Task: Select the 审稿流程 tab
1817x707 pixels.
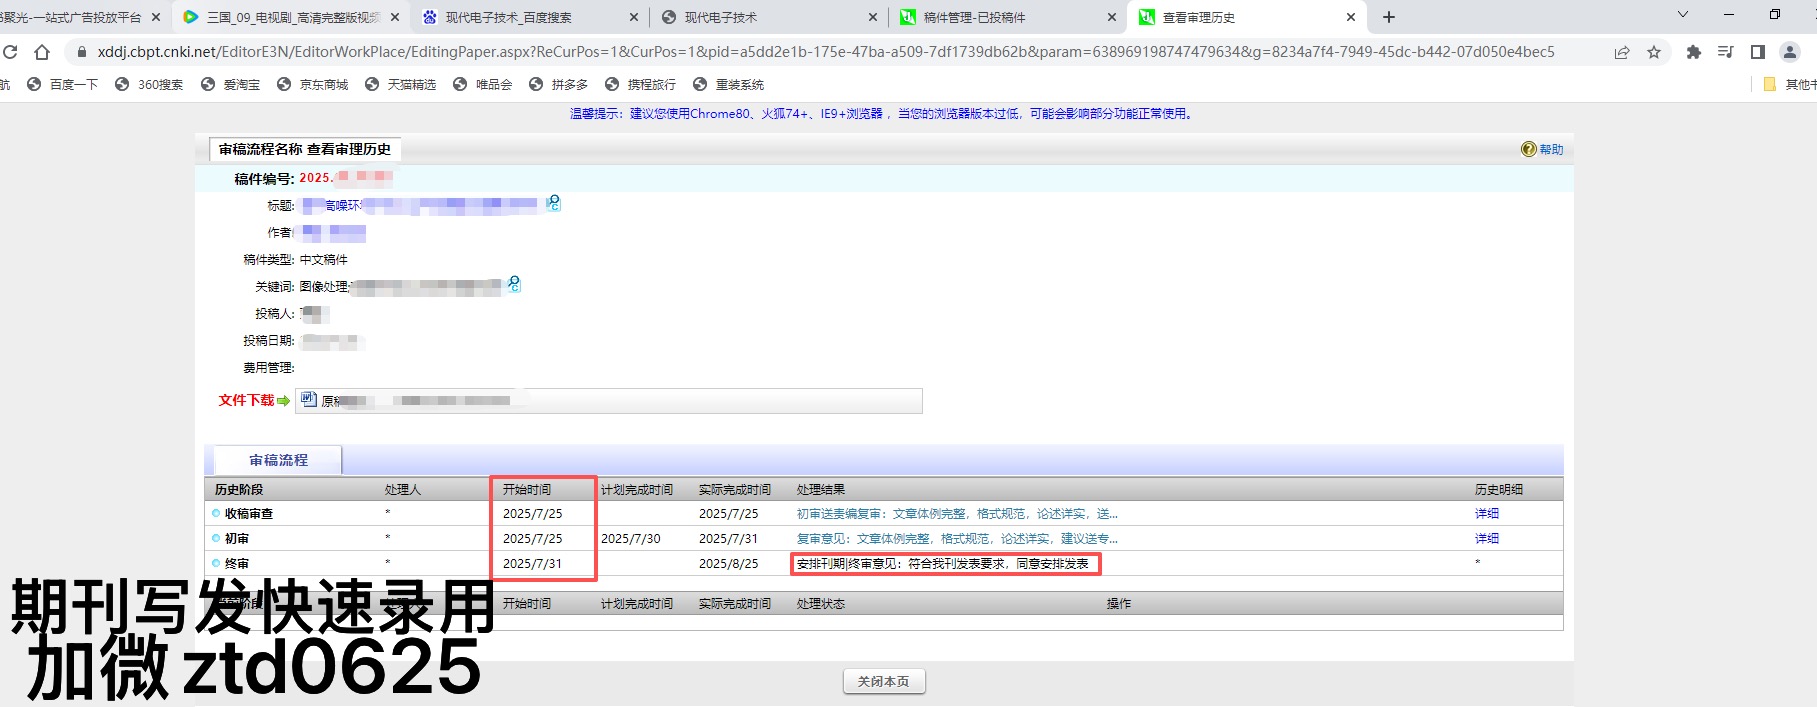Action: pos(278,460)
